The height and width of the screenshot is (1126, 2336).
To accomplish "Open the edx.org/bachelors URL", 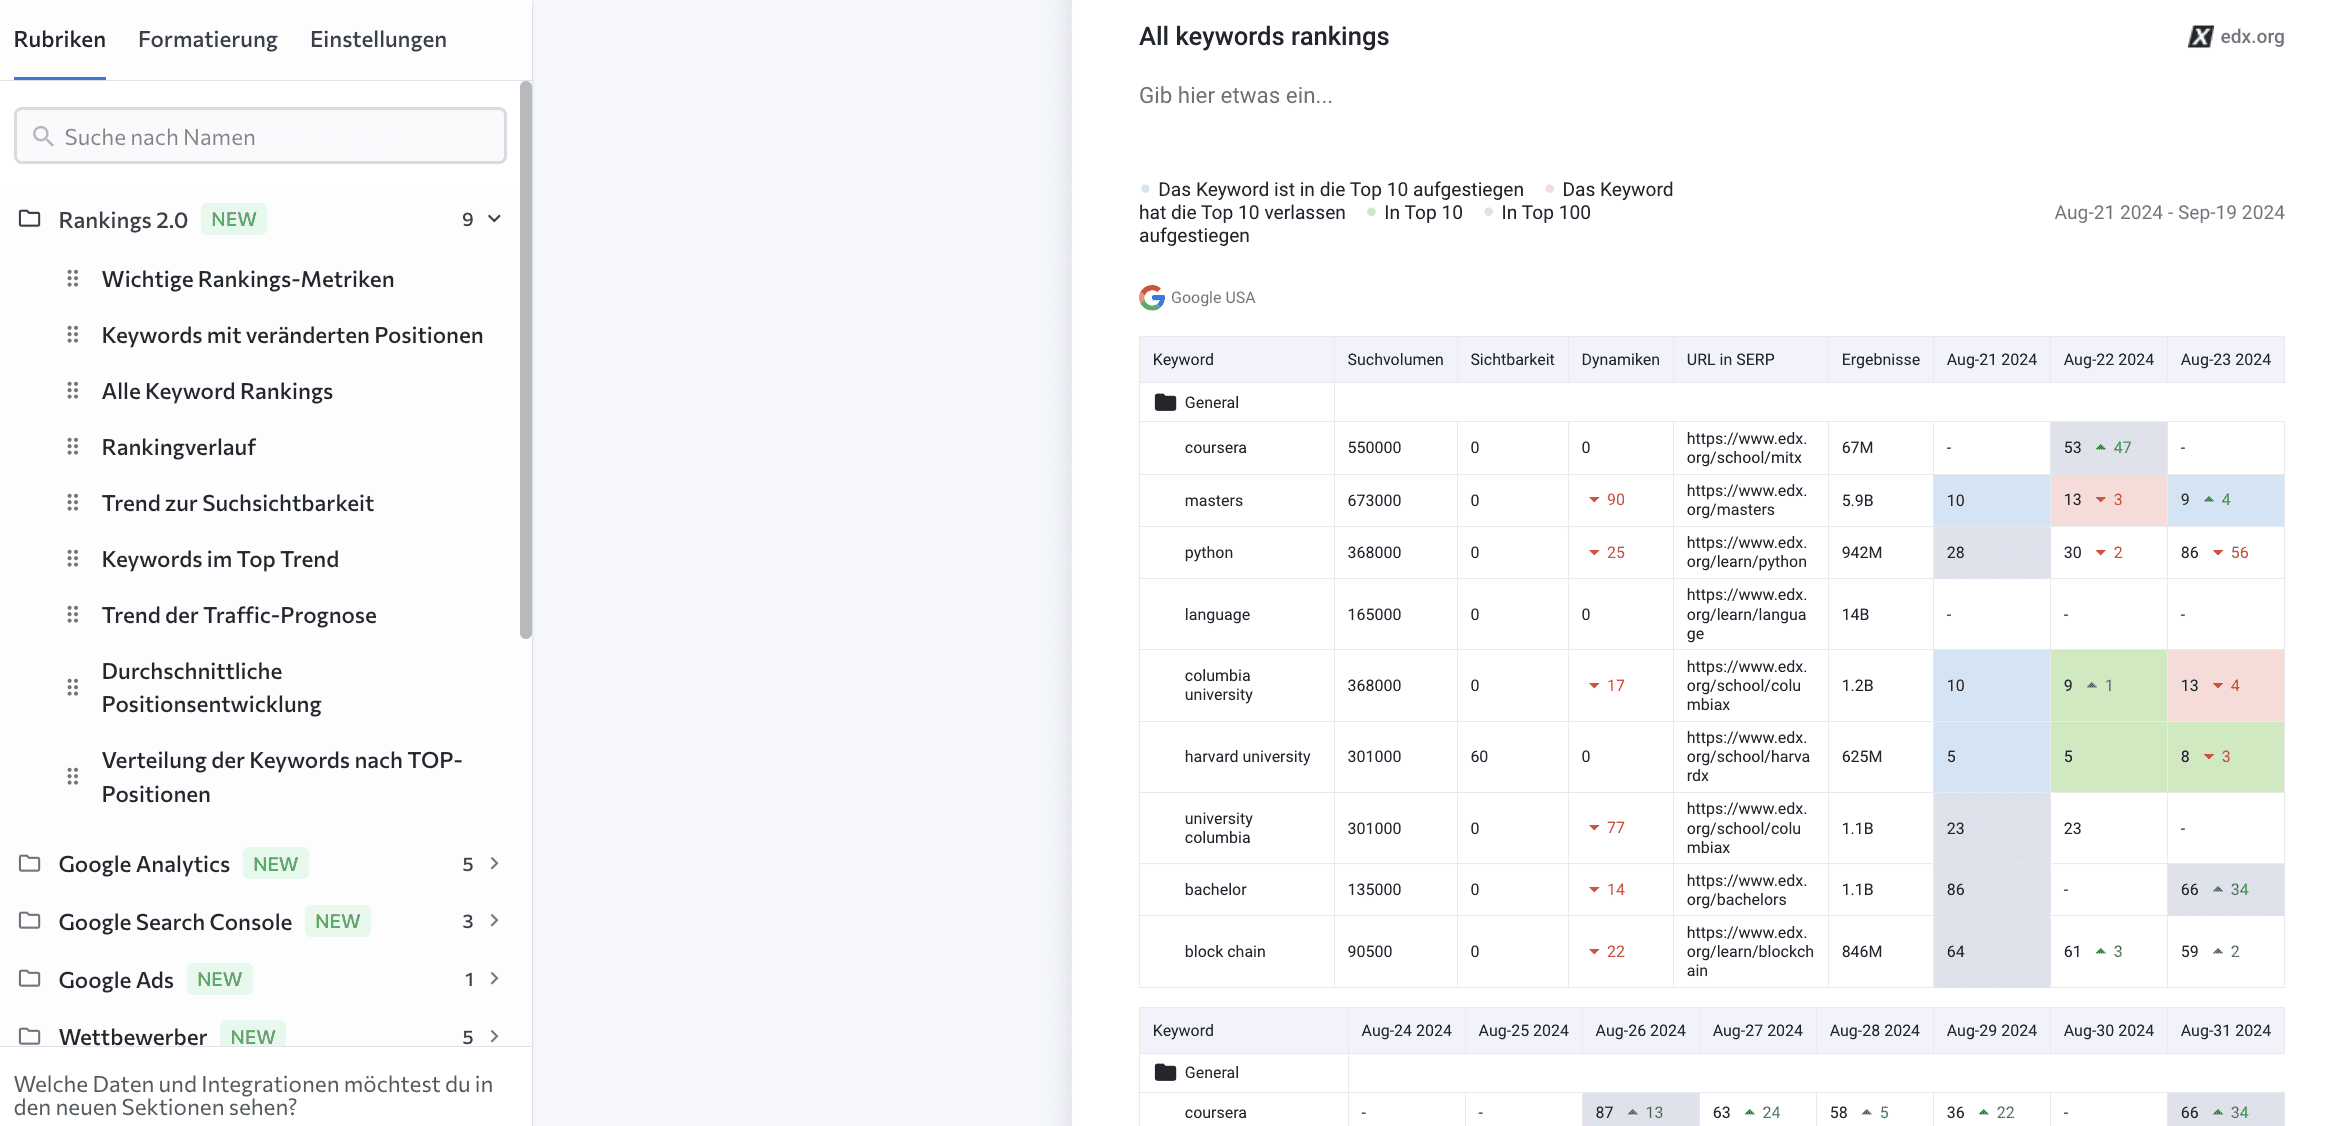I will pyautogui.click(x=1746, y=890).
